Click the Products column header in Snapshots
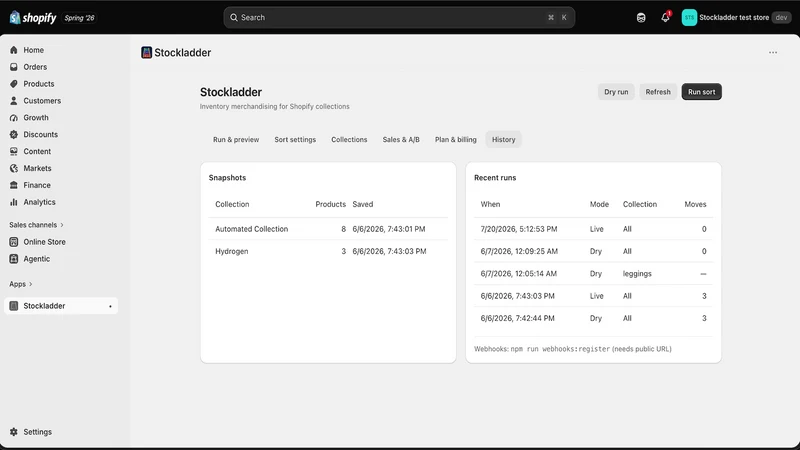This screenshot has height=450, width=800. click(331, 204)
